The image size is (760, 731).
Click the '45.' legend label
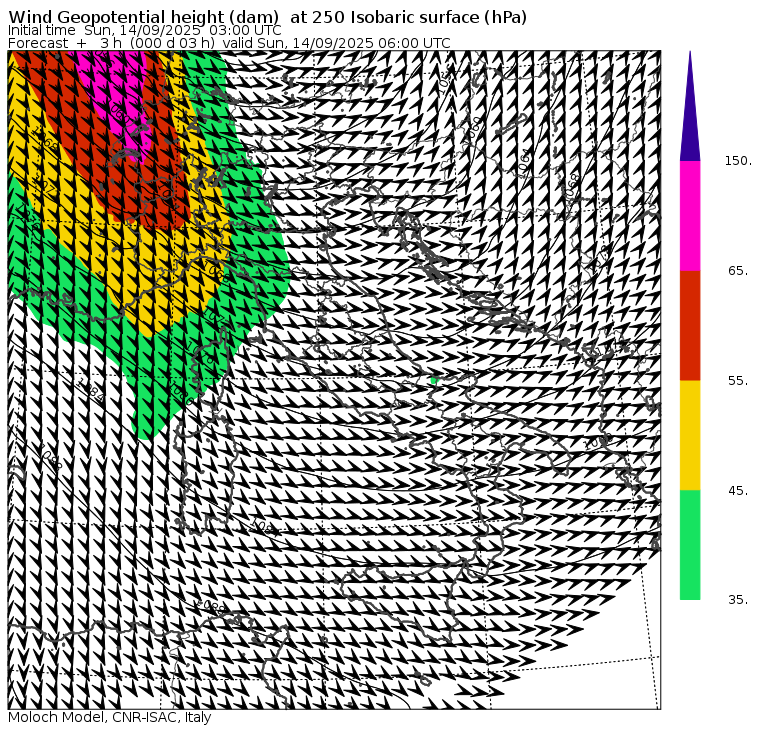click(x=738, y=491)
